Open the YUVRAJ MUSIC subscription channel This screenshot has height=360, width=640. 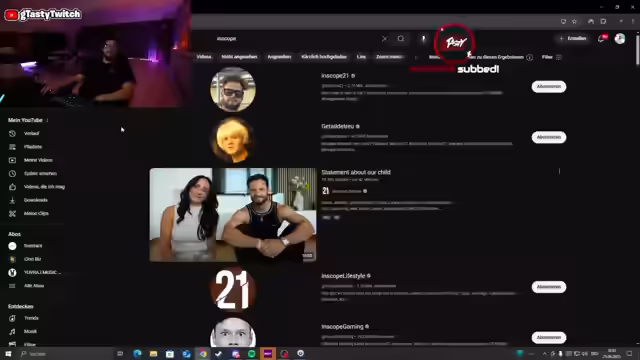[35, 272]
